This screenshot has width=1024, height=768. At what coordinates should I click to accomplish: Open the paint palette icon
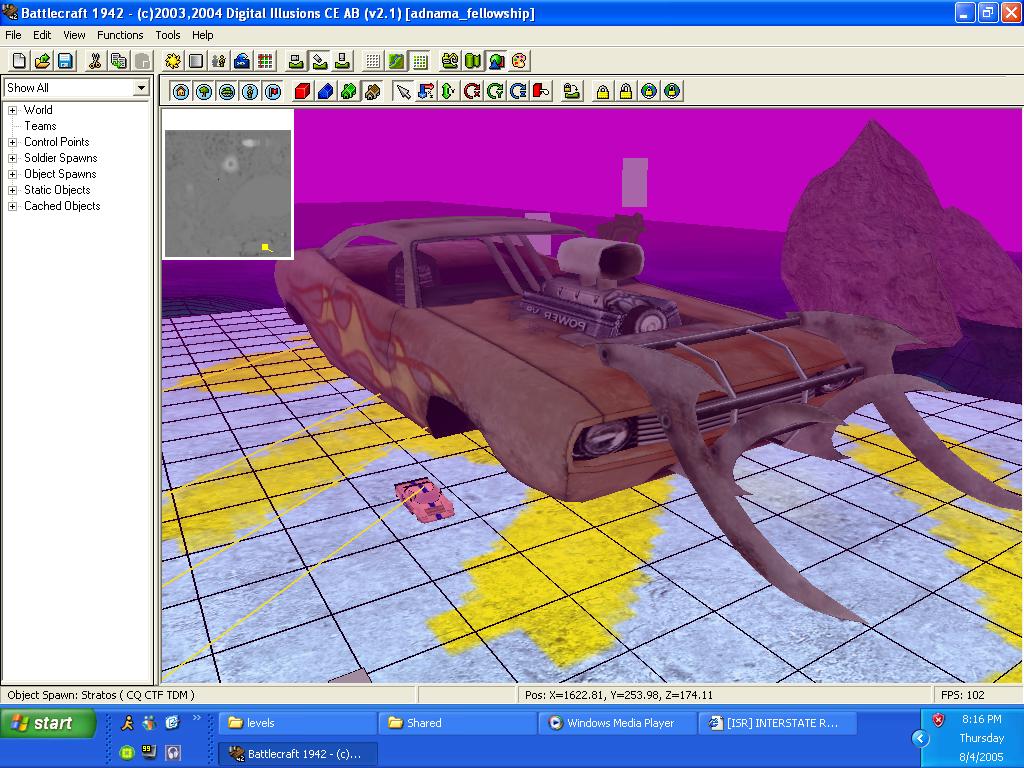[519, 61]
